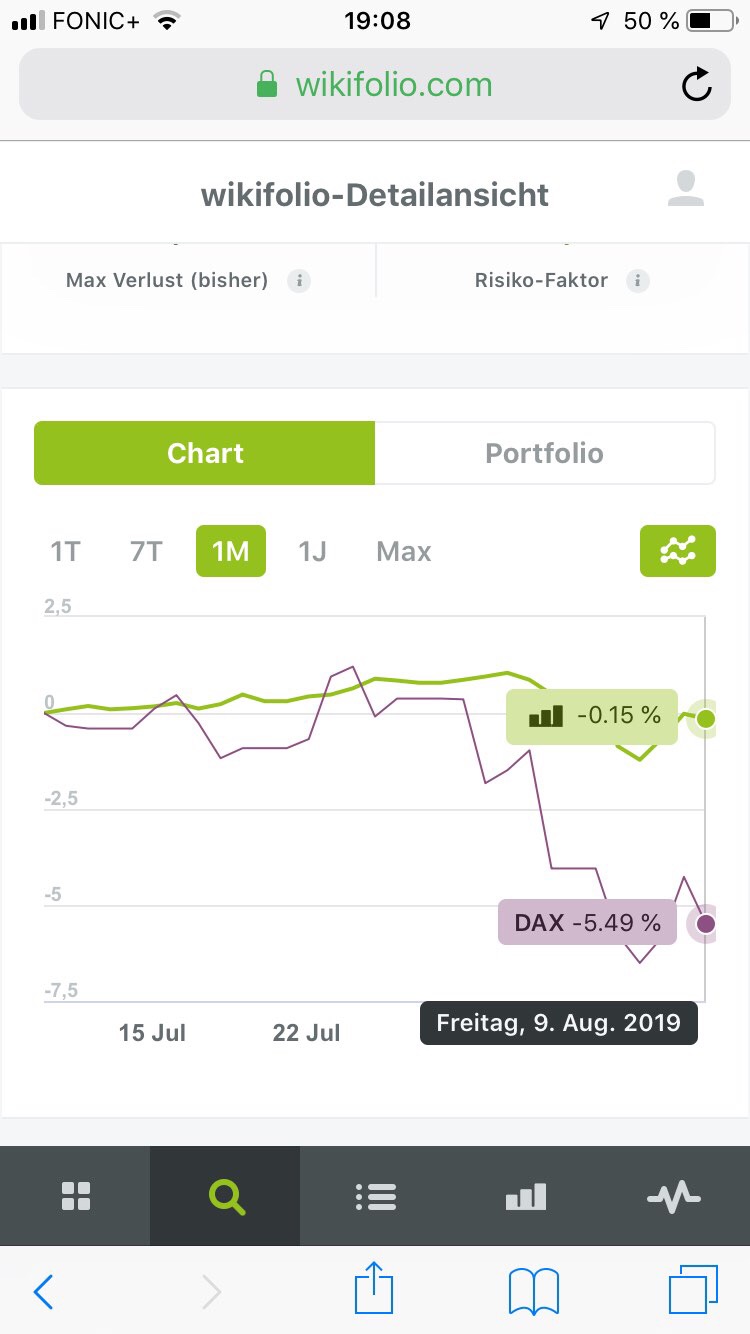Screen dimensions: 750x1334
Task: Open the list view icon
Action: (x=376, y=1196)
